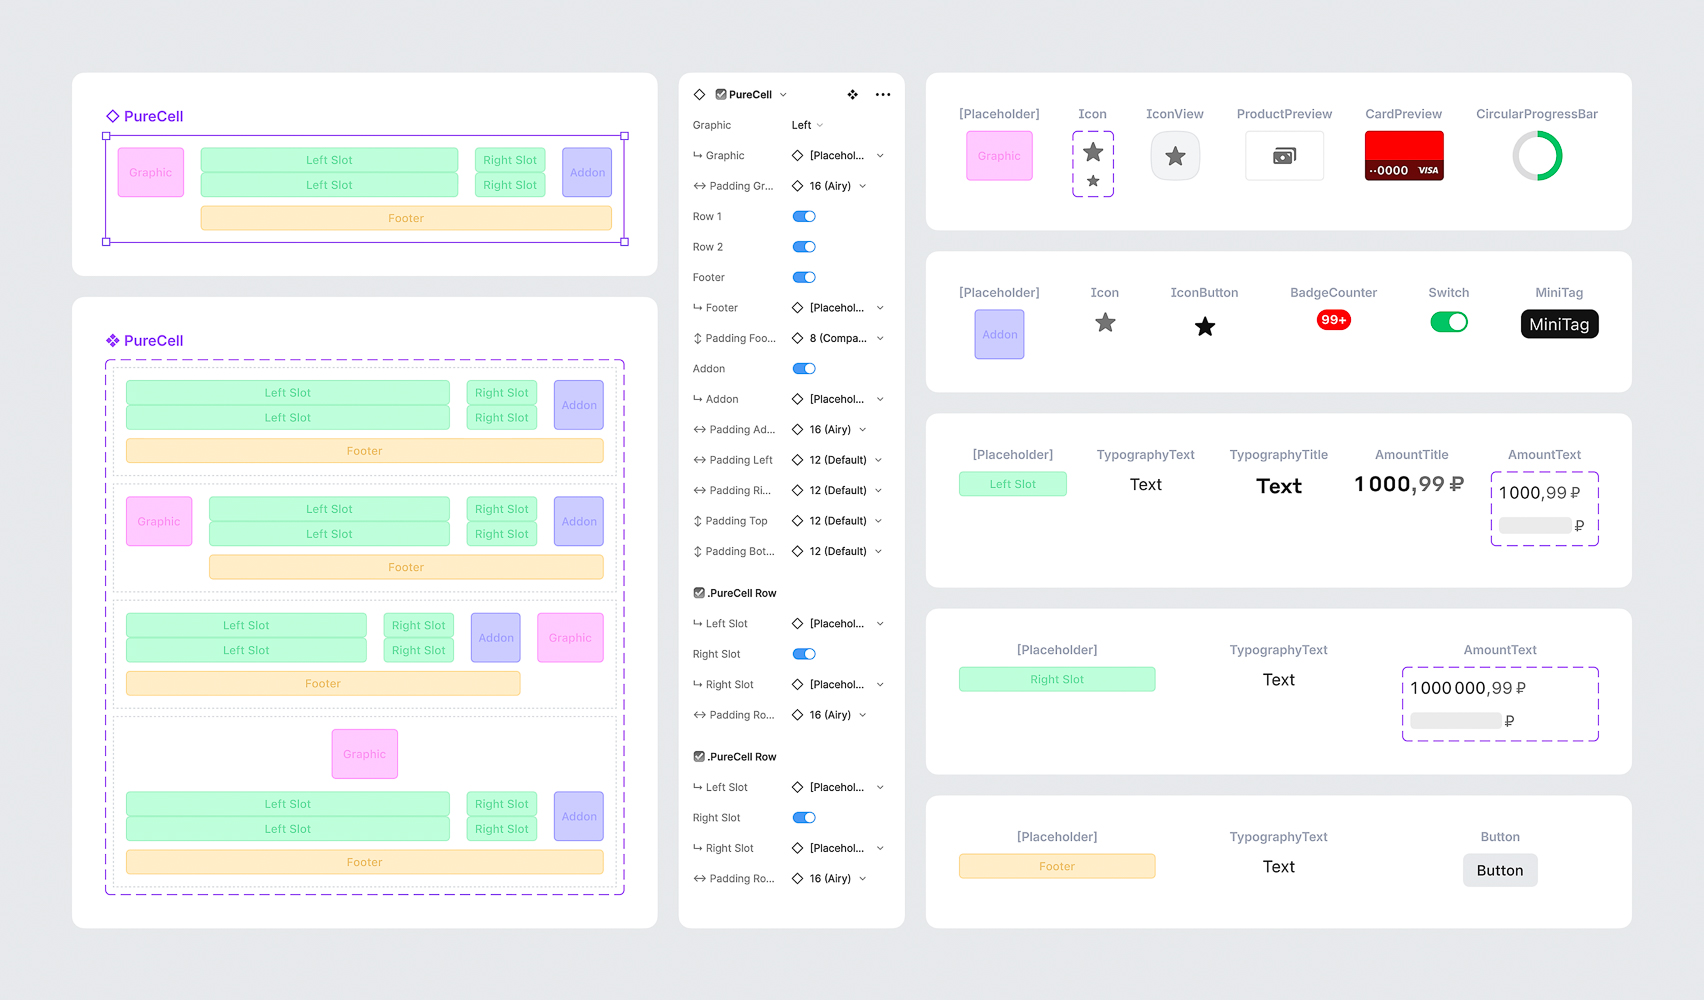Click the vertical arrows icon beside Padding Top
The height and width of the screenshot is (1000, 1704).
(697, 521)
